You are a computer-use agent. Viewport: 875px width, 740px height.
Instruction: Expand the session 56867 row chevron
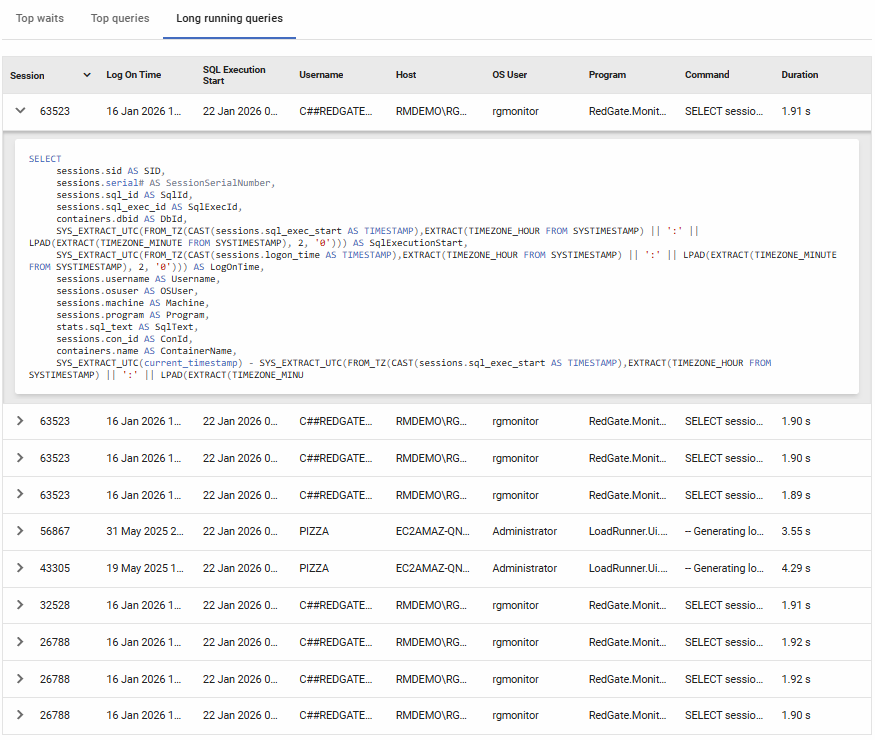[x=20, y=532]
